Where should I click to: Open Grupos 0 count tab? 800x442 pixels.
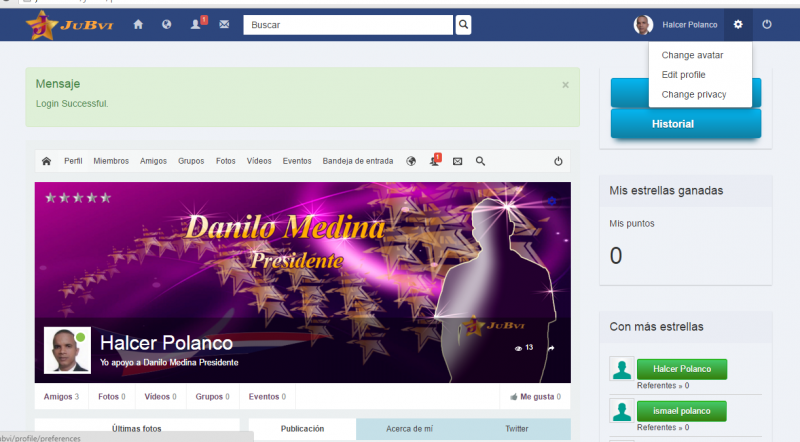(212, 397)
